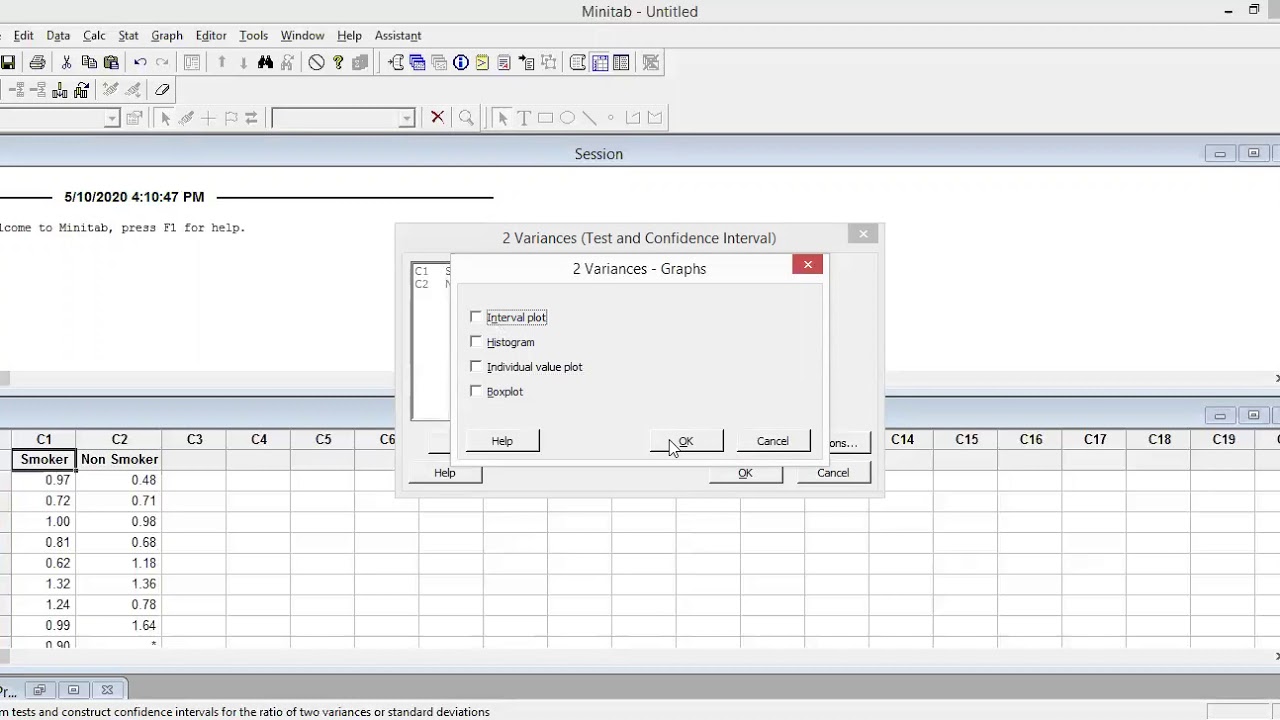The width and height of the screenshot is (1280, 720).
Task: Enable the Boxplot checkbox
Action: (476, 392)
